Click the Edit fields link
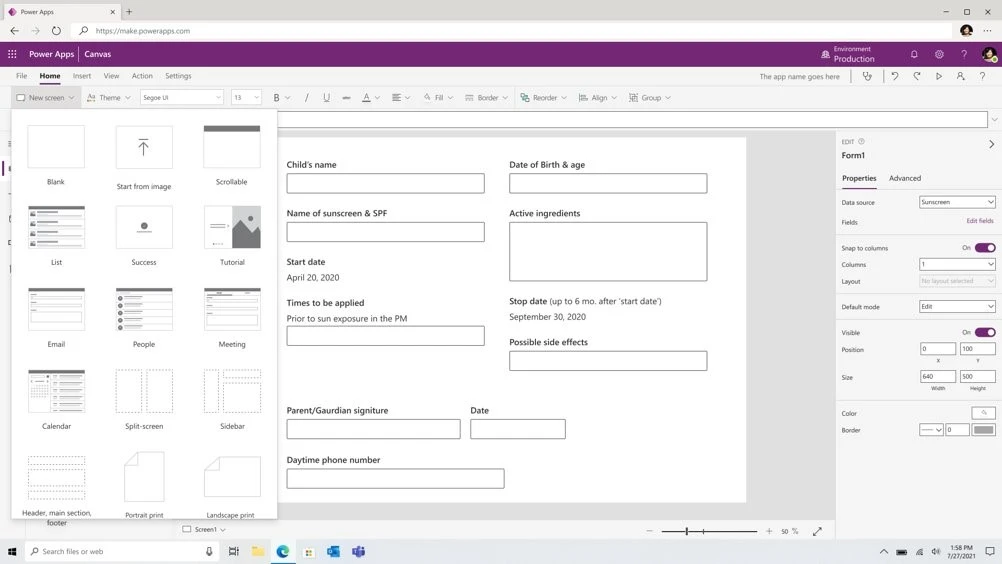This screenshot has width=1002, height=564. coord(980,221)
